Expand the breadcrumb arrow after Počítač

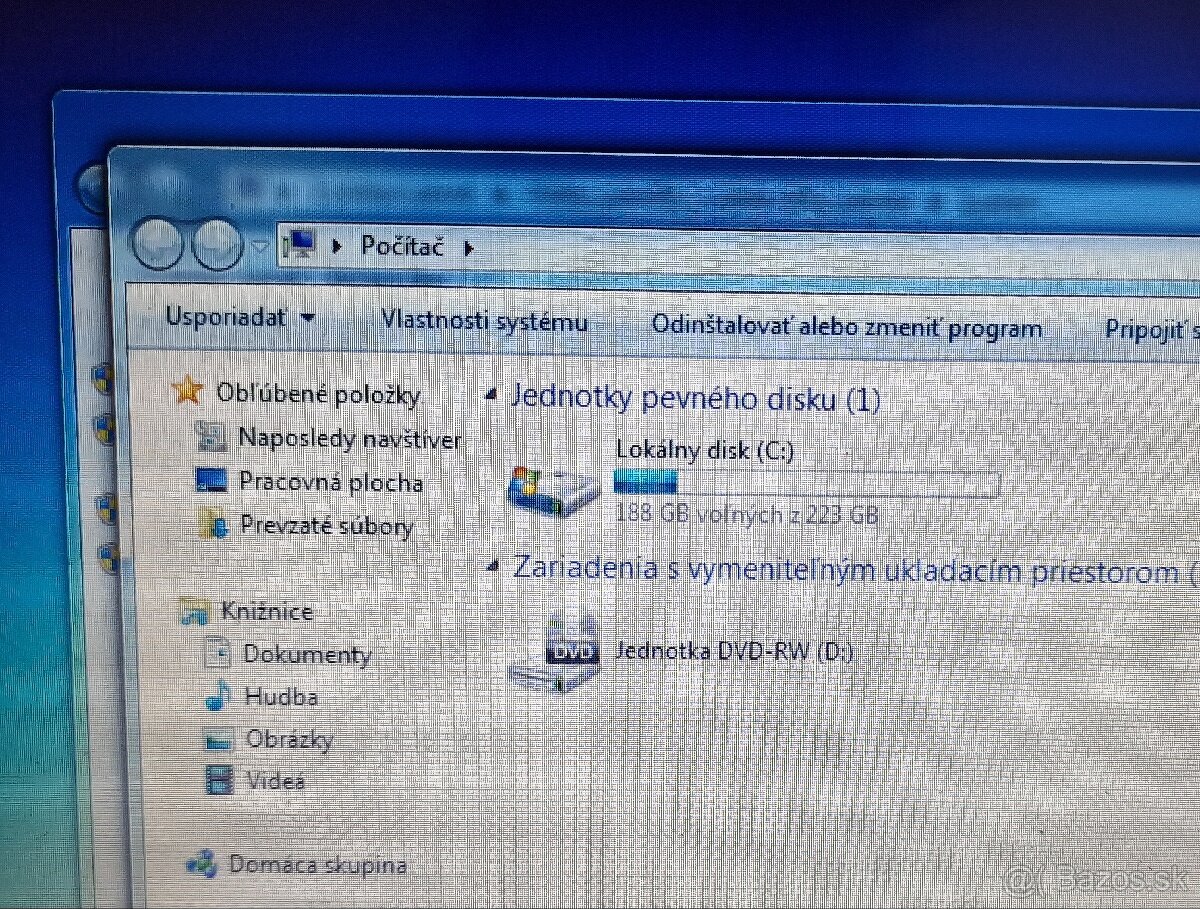[468, 247]
